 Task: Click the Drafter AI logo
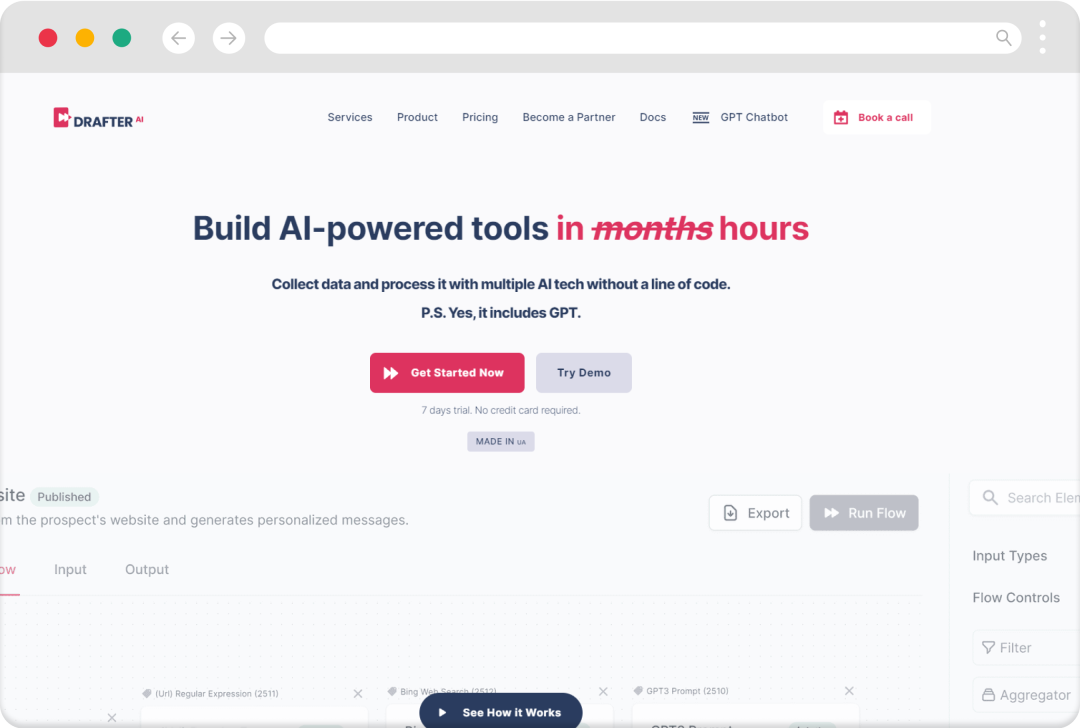(98, 118)
